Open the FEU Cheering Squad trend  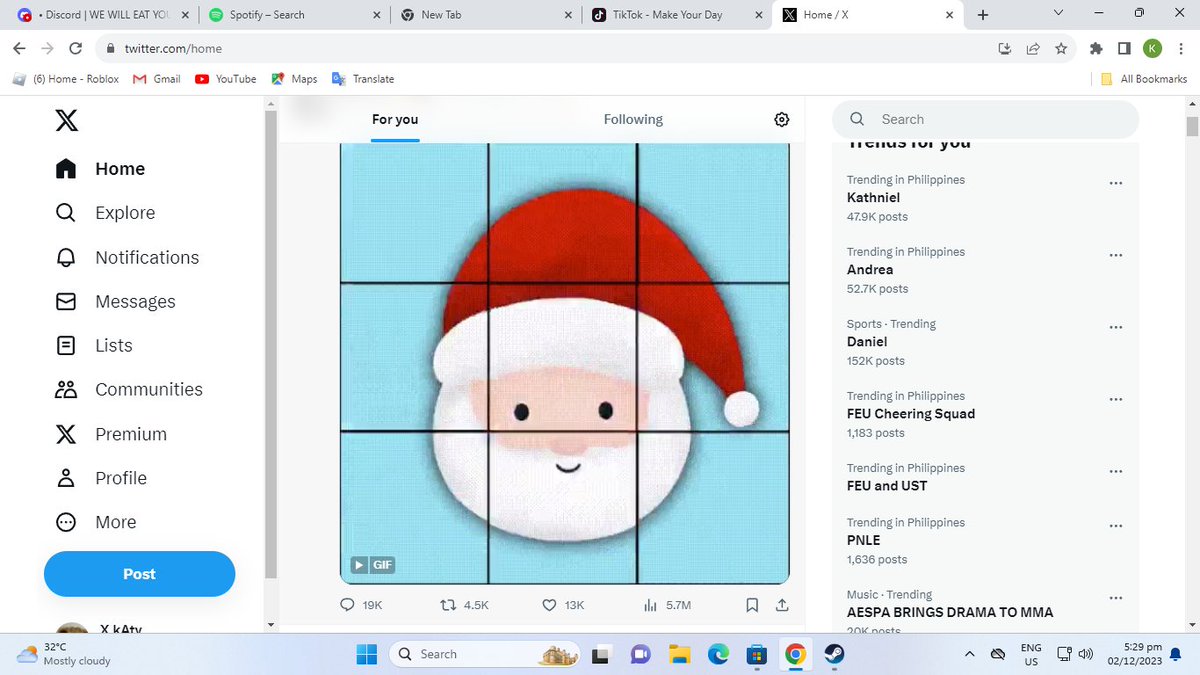[x=910, y=414]
